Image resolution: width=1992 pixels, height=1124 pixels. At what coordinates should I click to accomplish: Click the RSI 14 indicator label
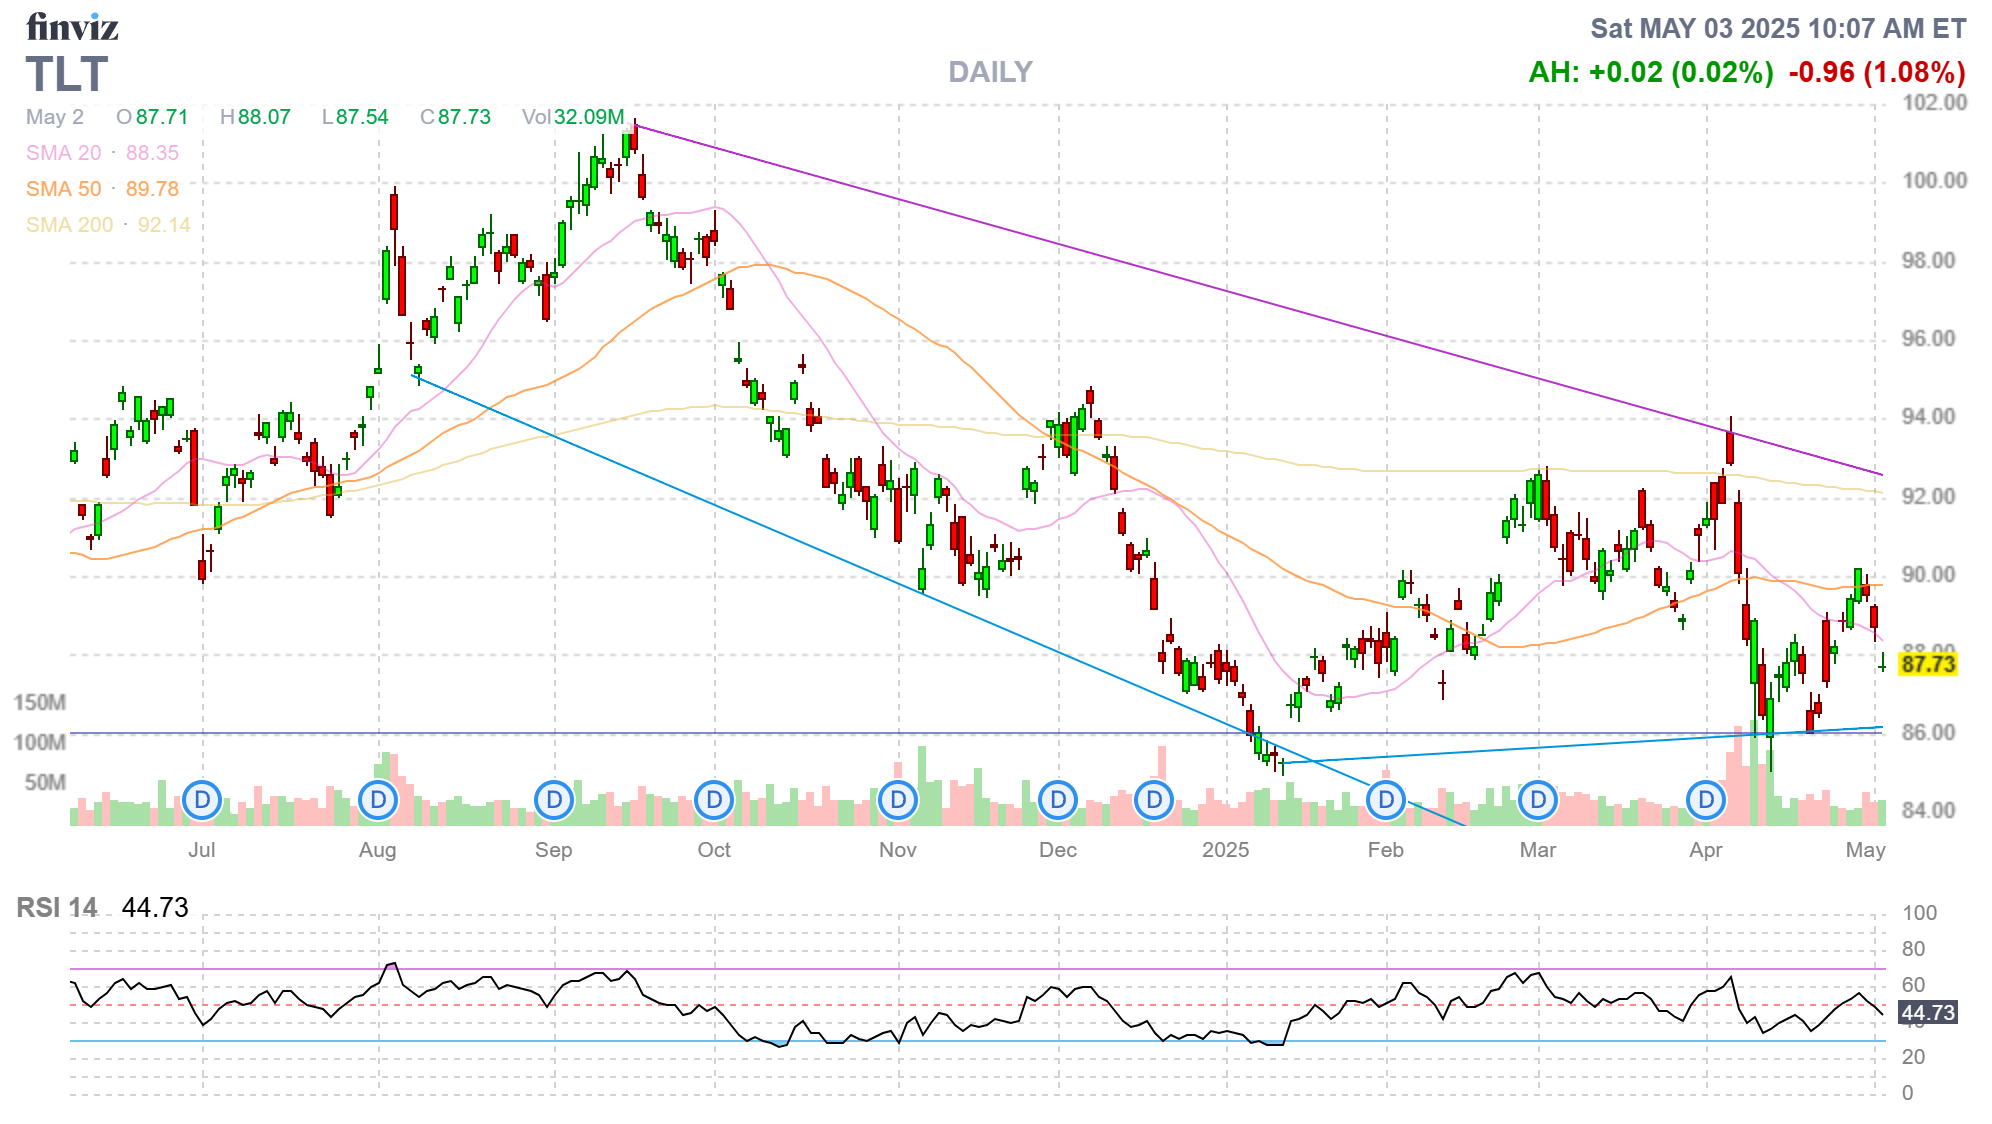57,908
